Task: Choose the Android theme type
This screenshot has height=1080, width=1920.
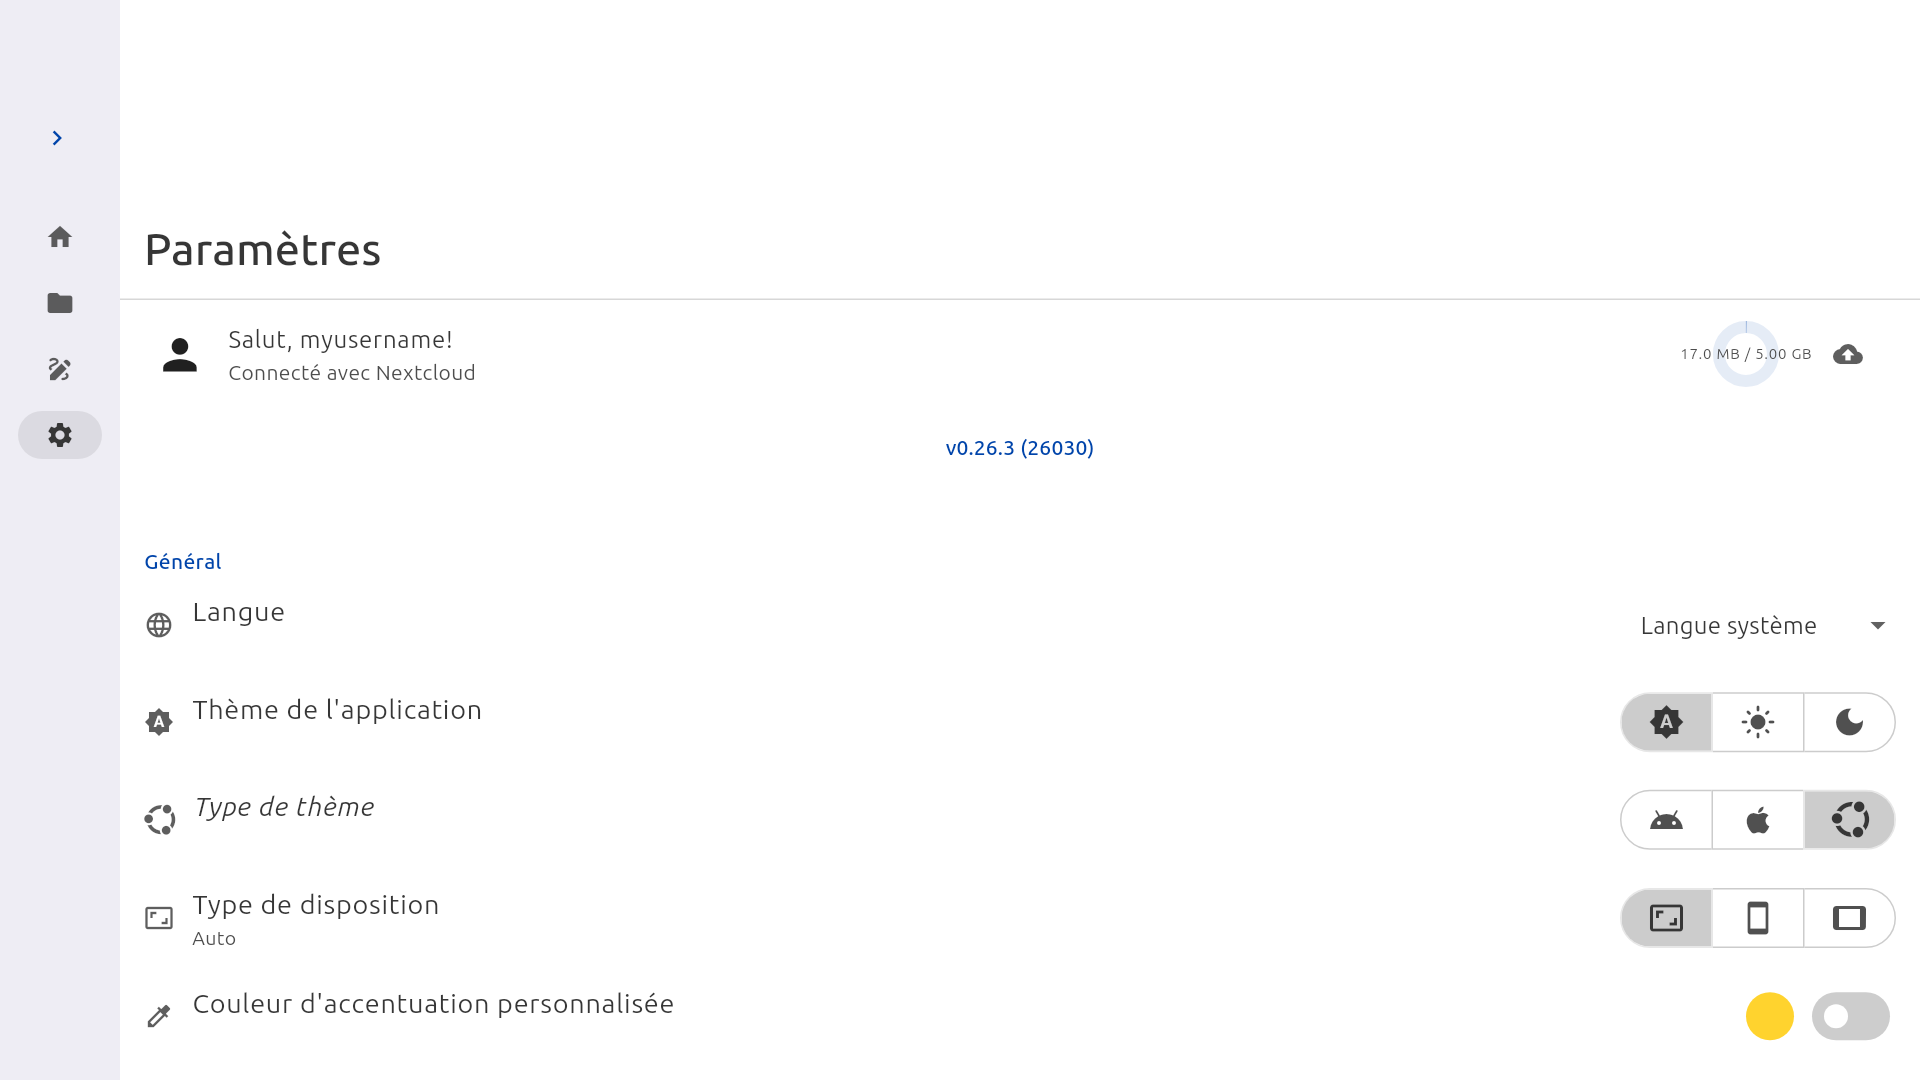Action: 1666,820
